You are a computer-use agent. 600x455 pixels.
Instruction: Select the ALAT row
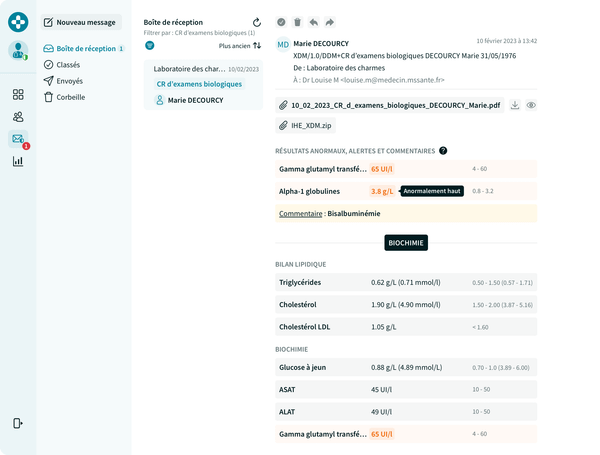pos(406,412)
